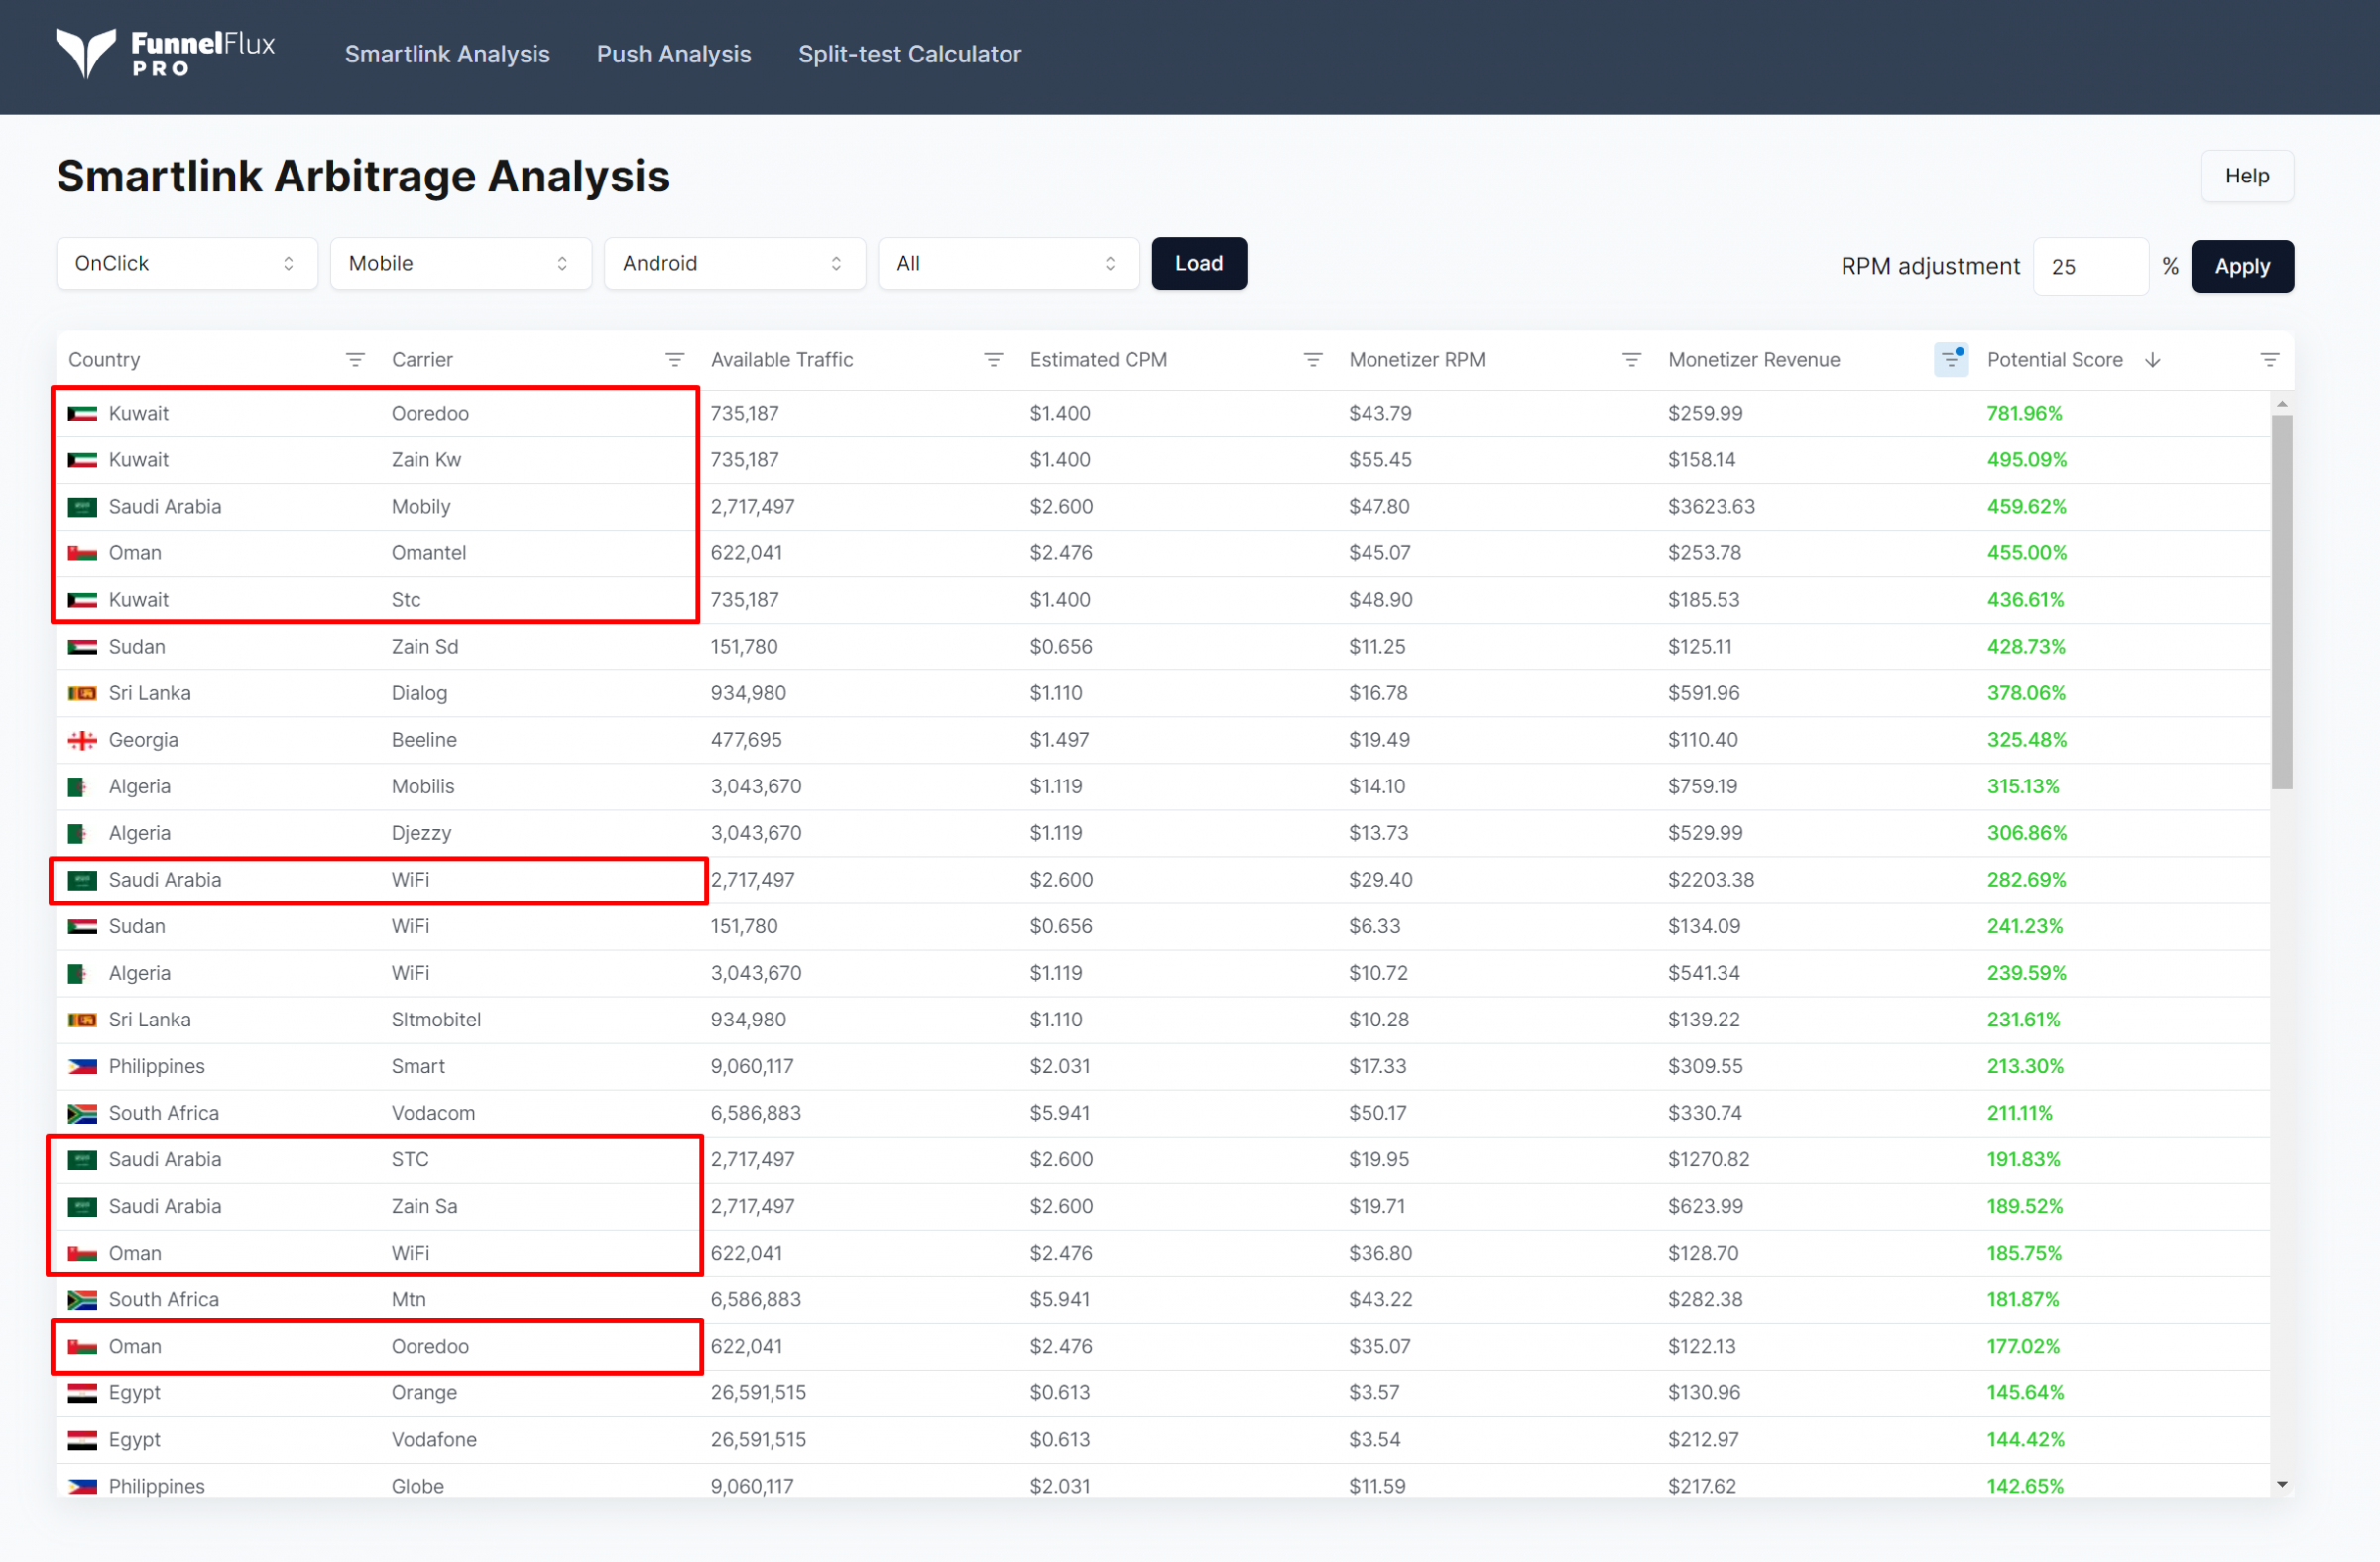
Task: Open the active Monetizer Revenue filter icon
Action: coord(1951,360)
